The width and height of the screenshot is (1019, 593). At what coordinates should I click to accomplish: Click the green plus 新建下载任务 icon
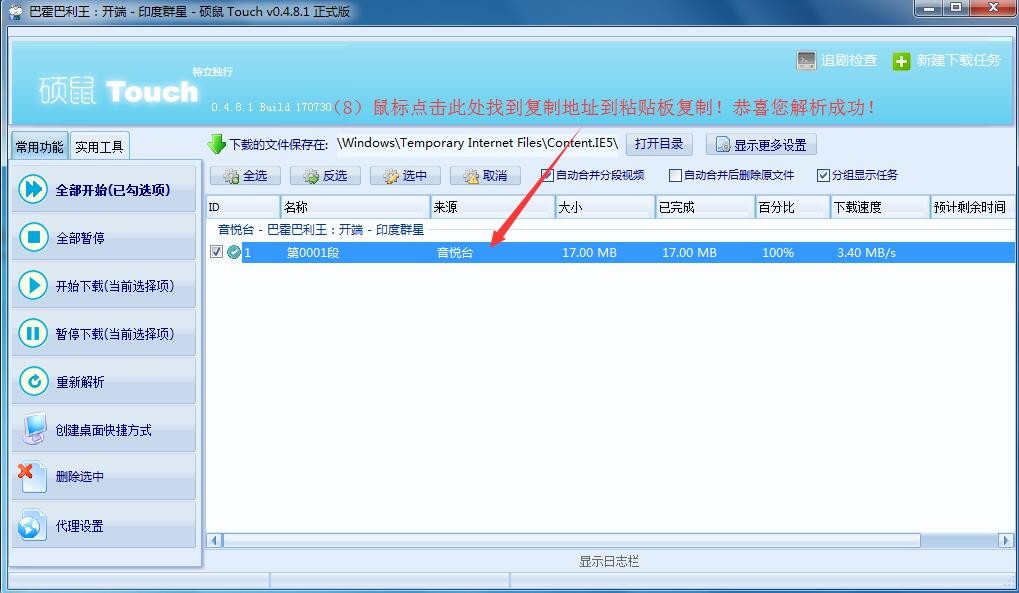901,61
